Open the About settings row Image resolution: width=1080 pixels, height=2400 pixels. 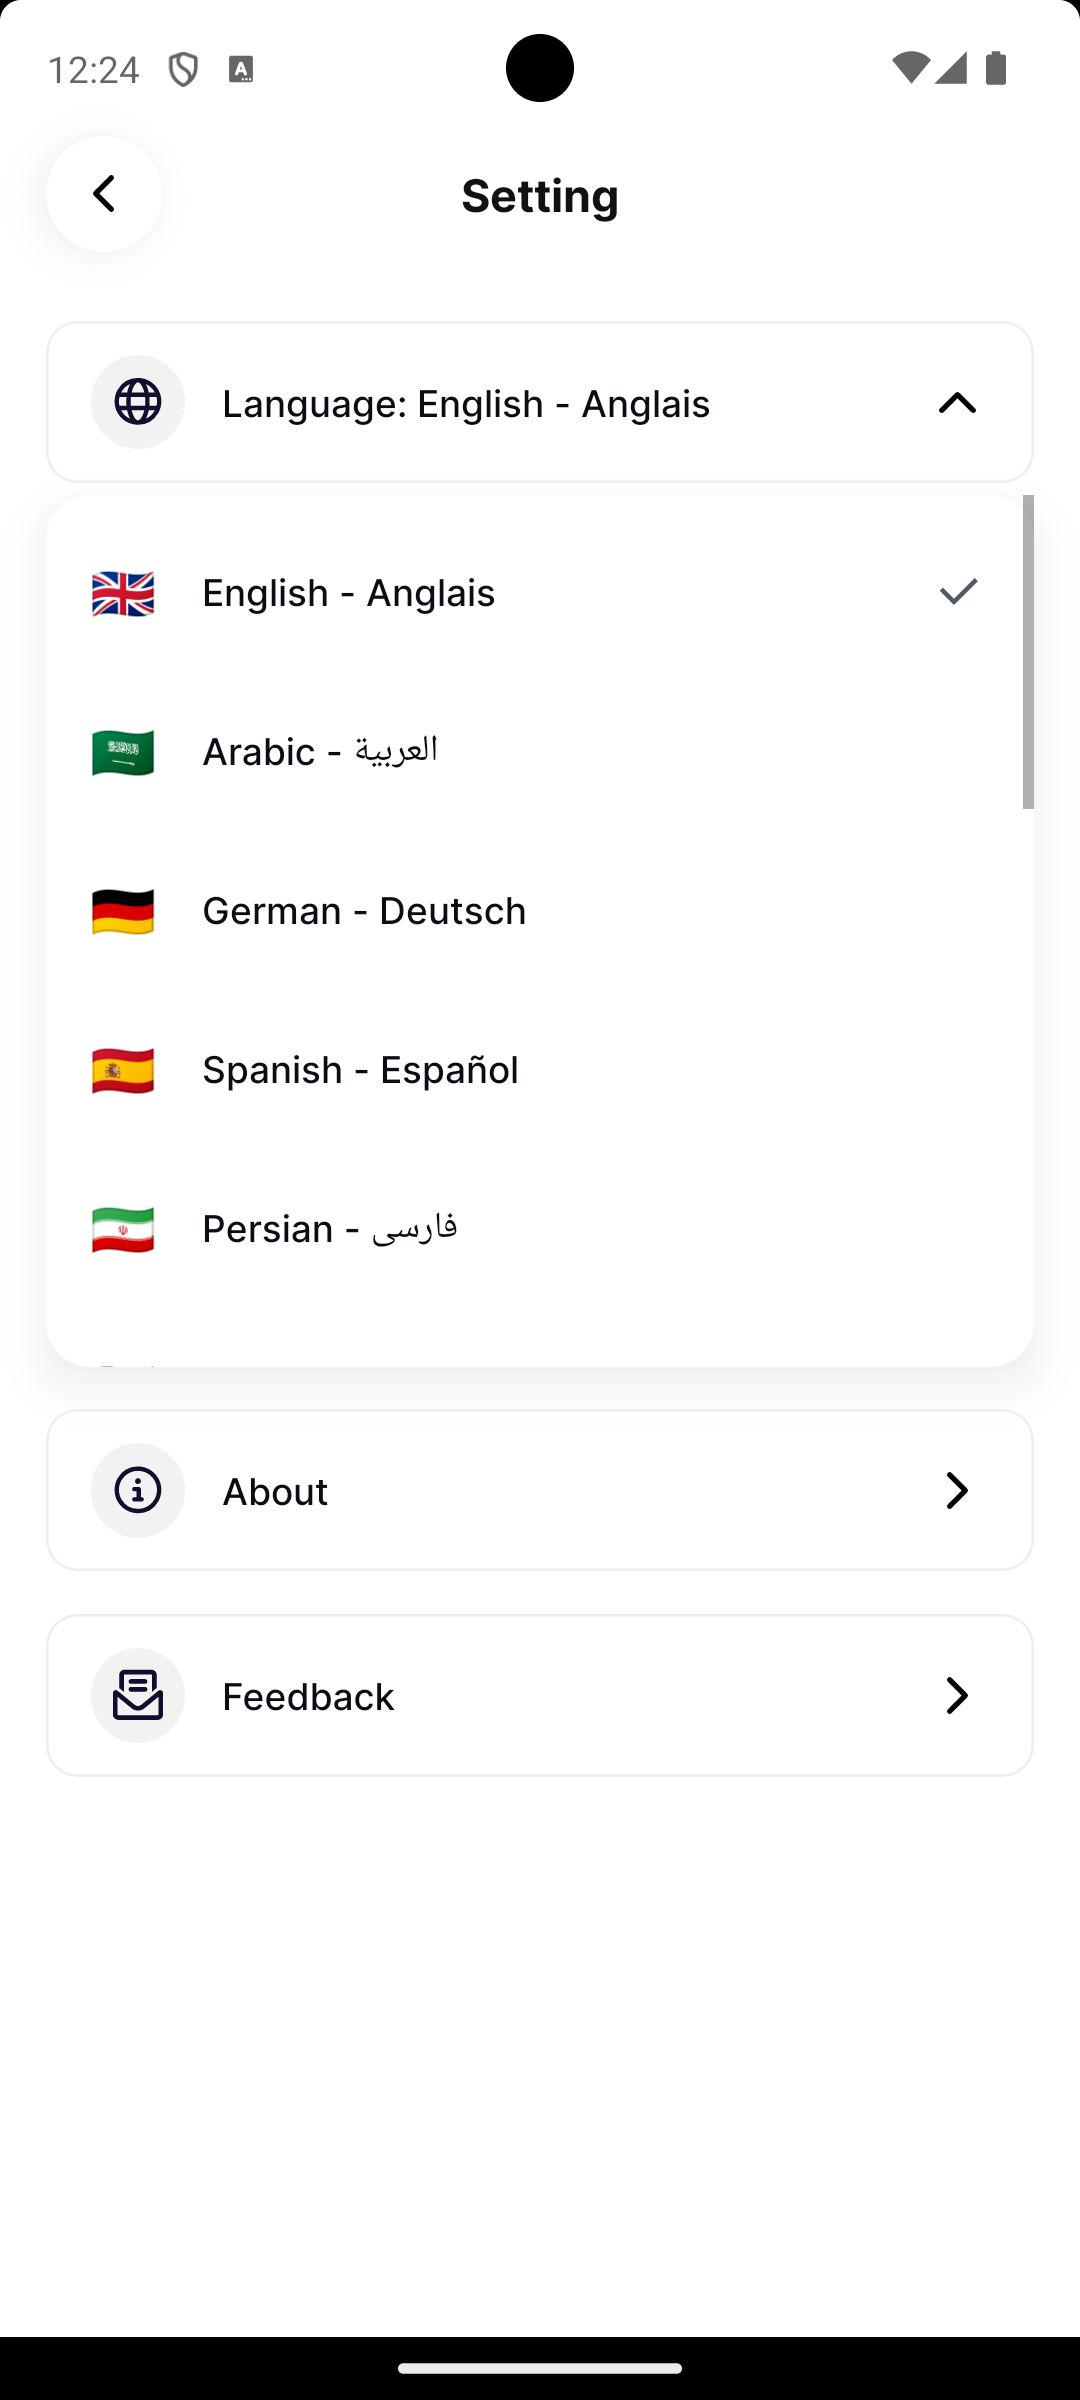(540, 1490)
